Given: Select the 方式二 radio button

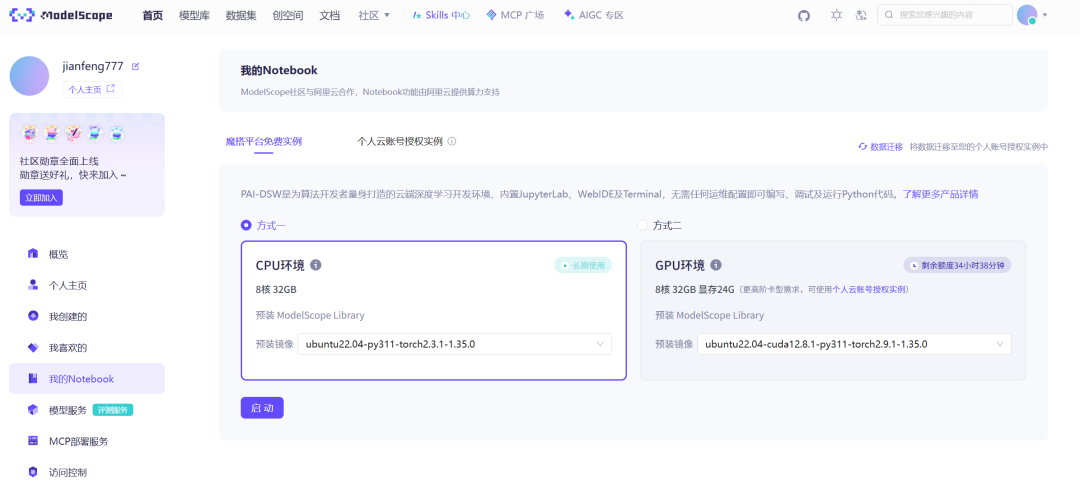Looking at the screenshot, I should tap(643, 225).
